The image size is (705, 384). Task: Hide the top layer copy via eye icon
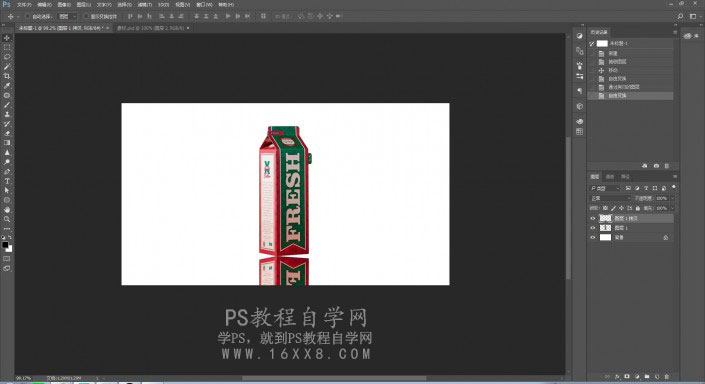593,219
